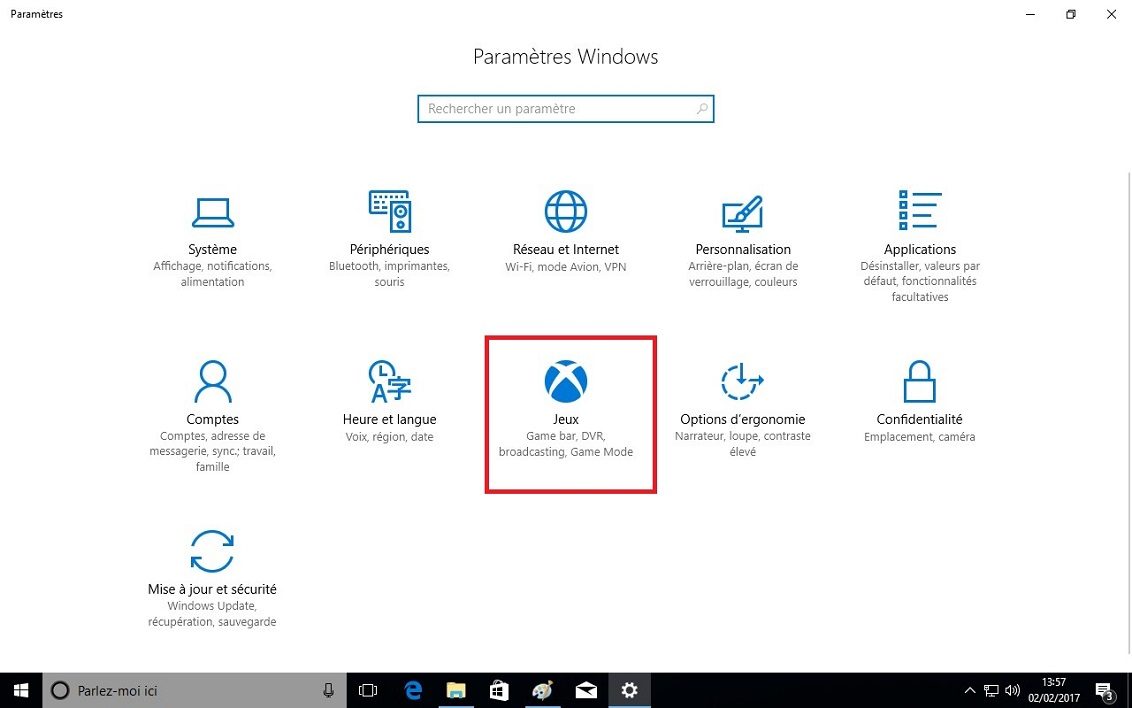
Task: Open the Comptes person icon
Action: click(212, 381)
